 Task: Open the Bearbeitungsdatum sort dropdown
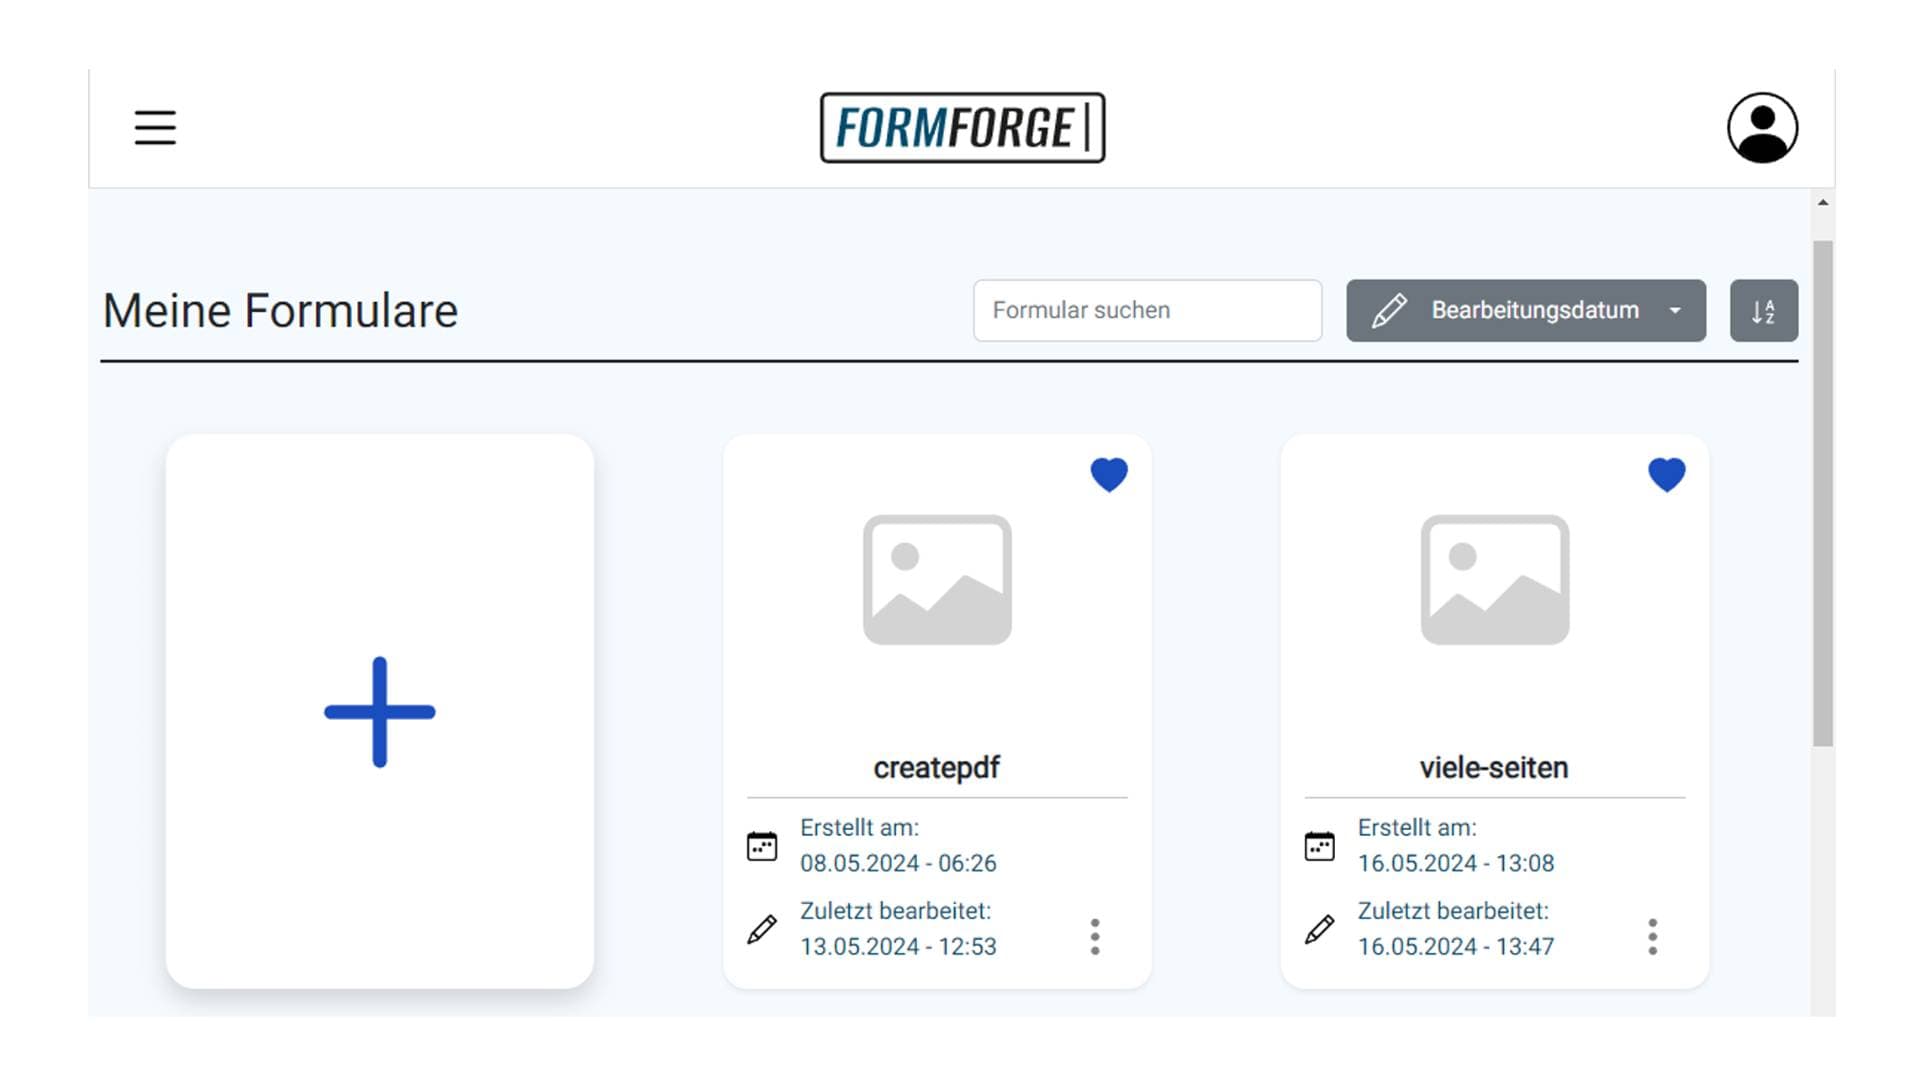(x=1526, y=311)
